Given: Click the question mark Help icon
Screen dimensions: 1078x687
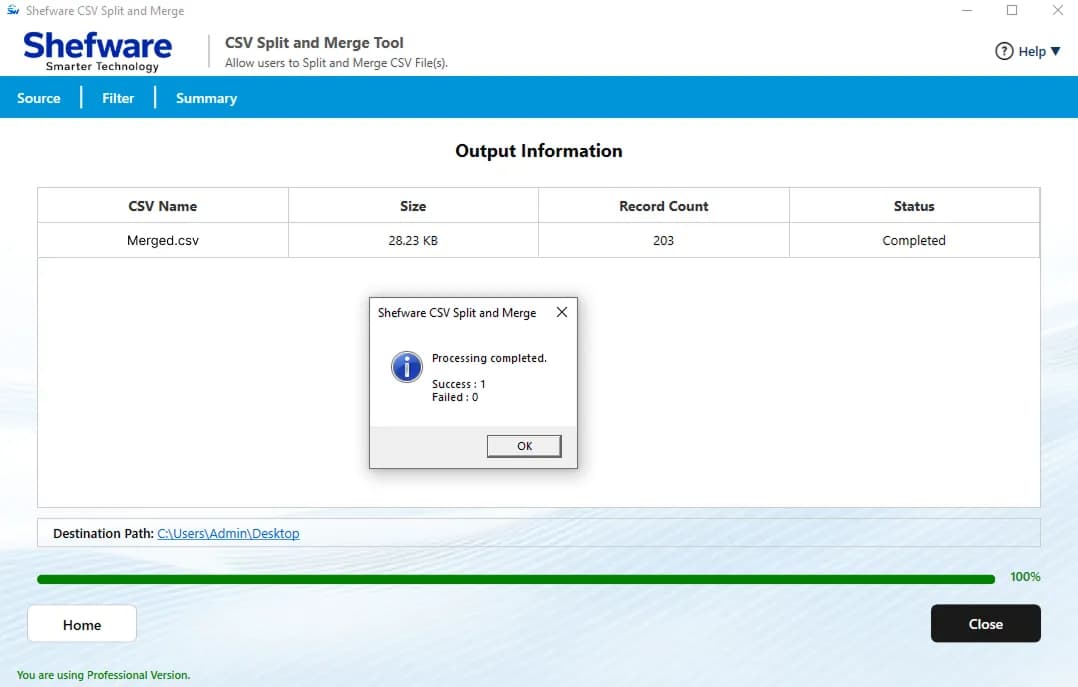Looking at the screenshot, I should coord(1004,51).
